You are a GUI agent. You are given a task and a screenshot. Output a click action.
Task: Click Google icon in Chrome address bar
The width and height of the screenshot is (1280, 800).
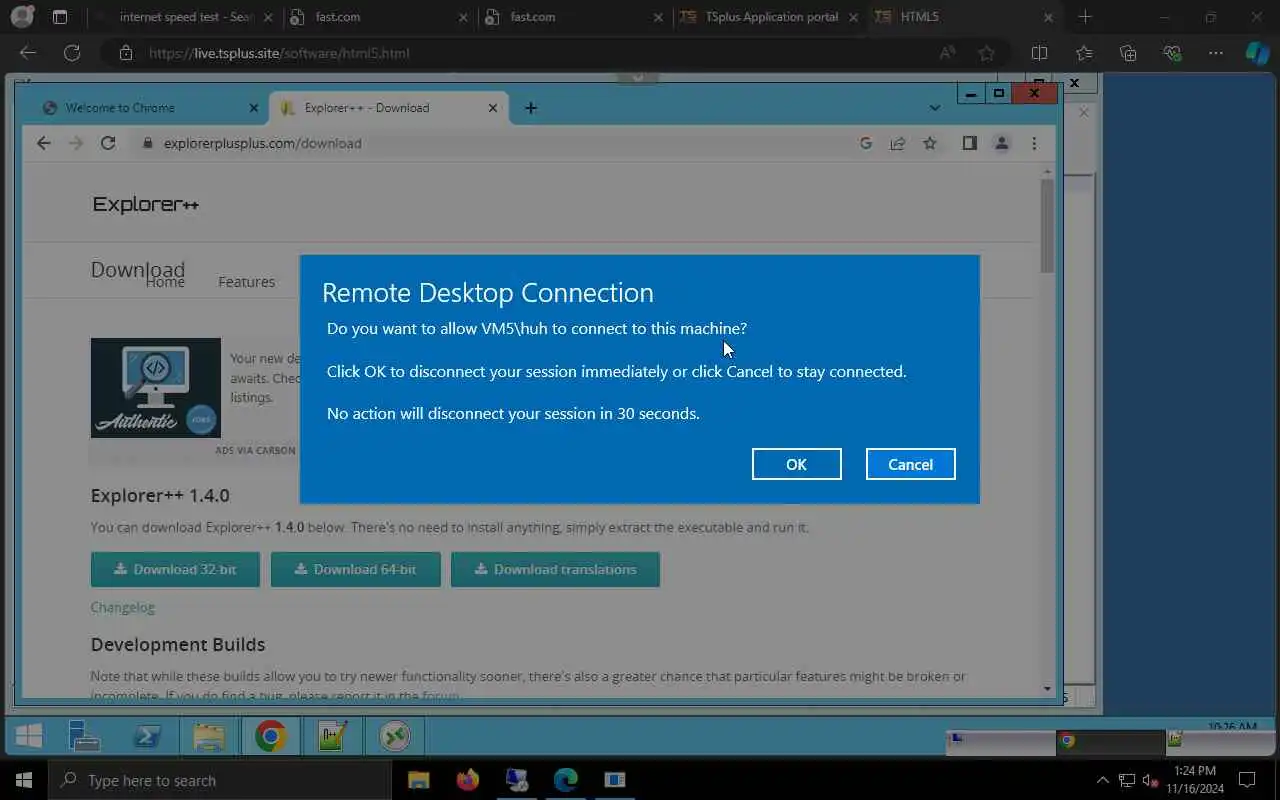click(x=866, y=143)
